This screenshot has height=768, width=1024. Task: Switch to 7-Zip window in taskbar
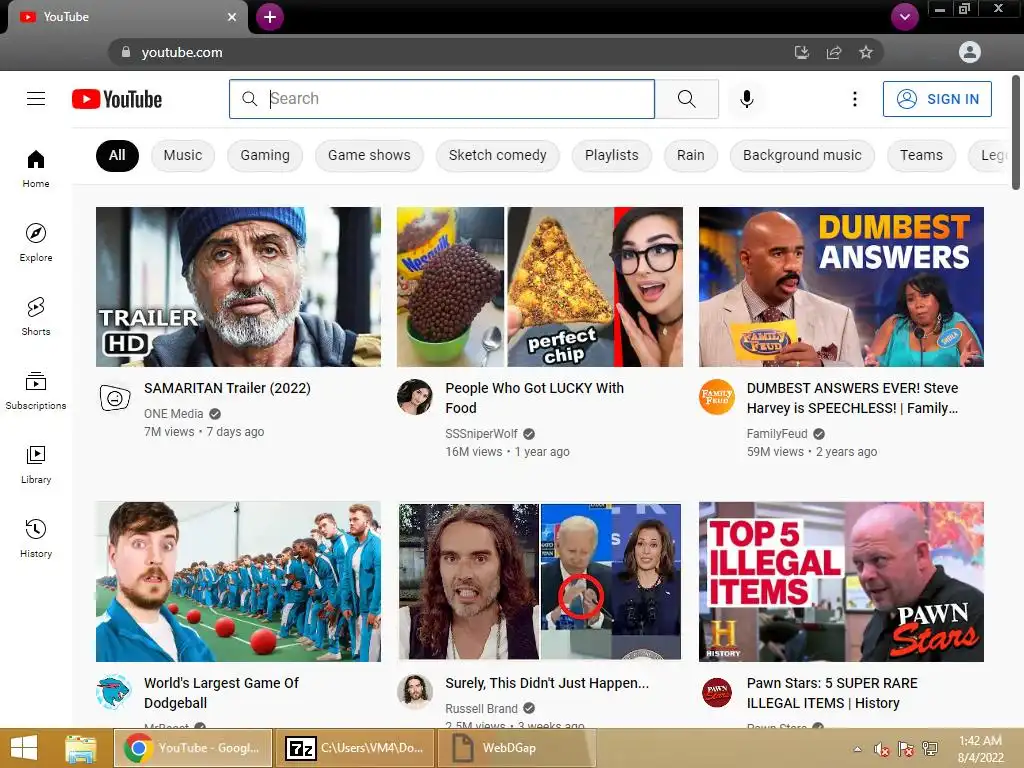[x=355, y=748]
